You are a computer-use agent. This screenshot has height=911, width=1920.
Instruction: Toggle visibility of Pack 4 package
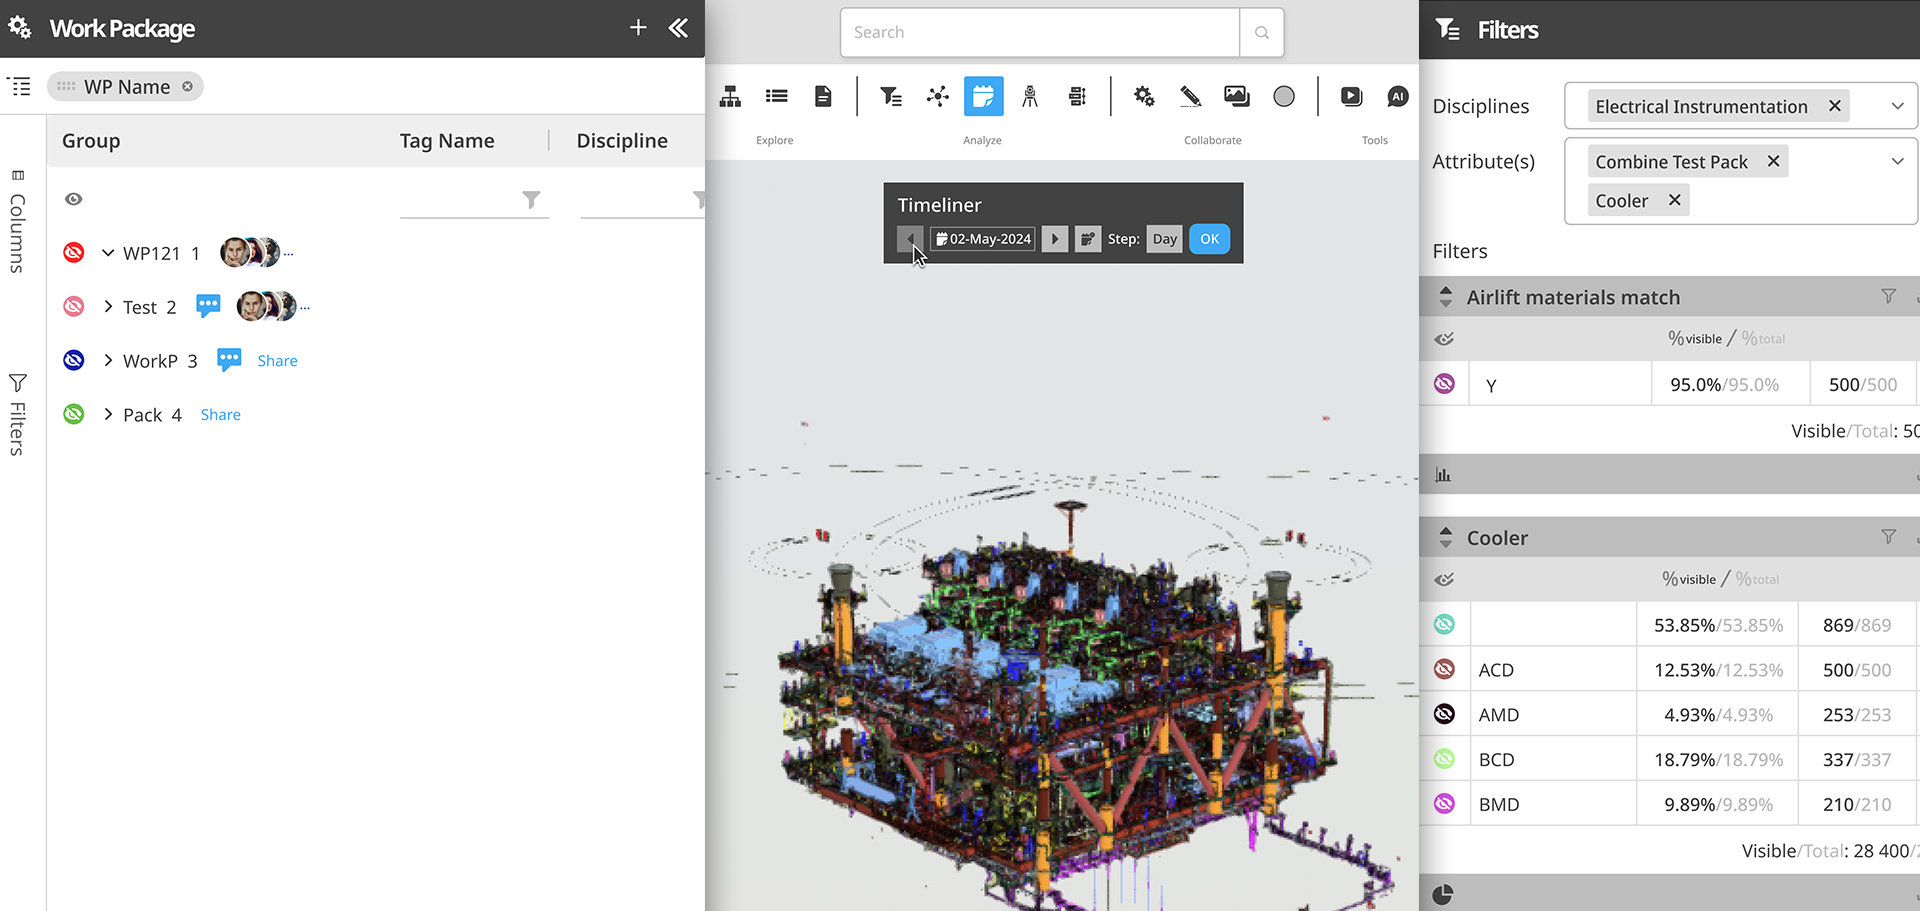[74, 414]
